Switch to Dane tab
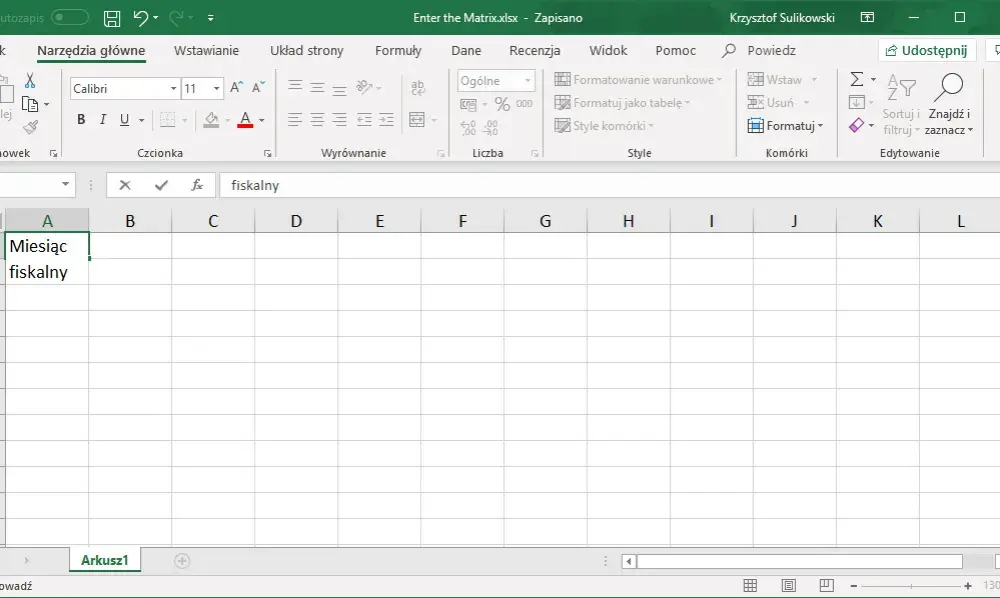 tap(466, 50)
